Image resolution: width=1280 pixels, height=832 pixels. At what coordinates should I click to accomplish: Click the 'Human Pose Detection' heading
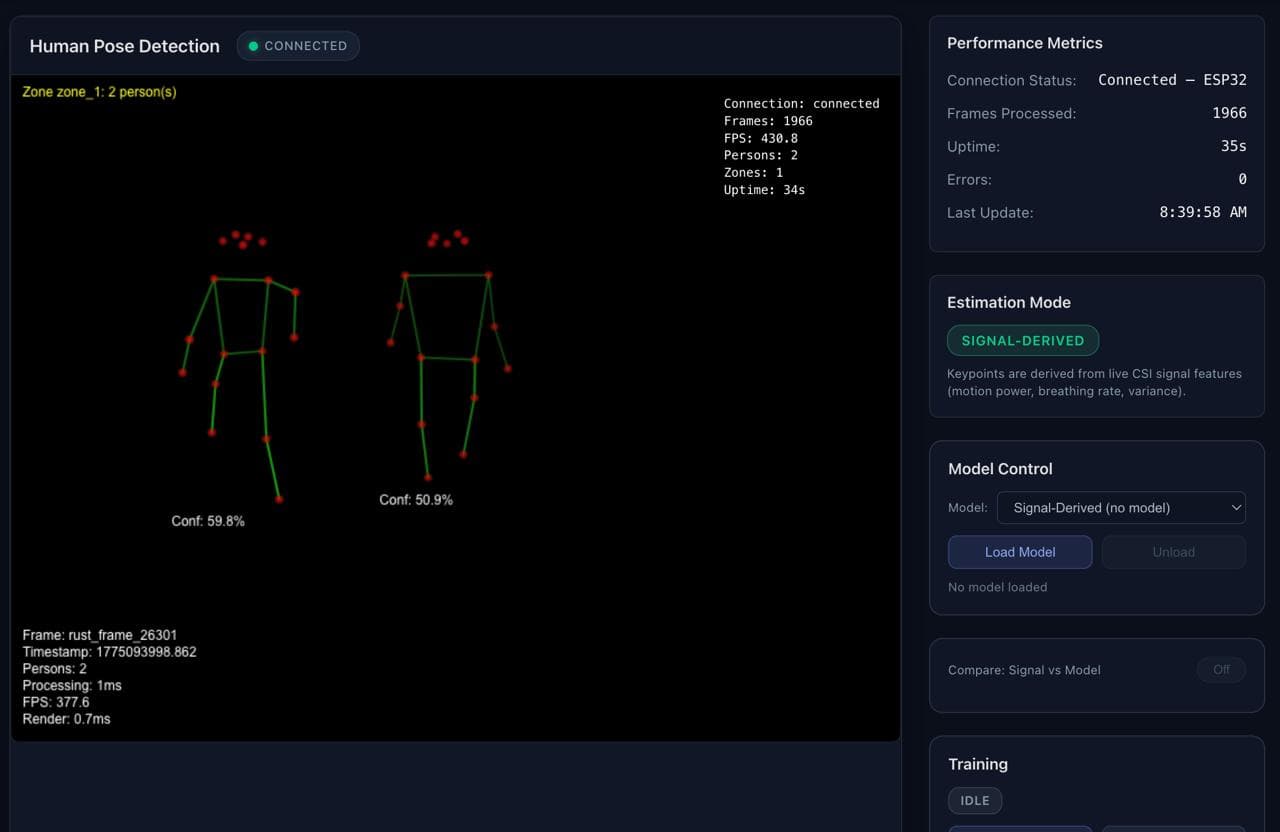click(125, 46)
